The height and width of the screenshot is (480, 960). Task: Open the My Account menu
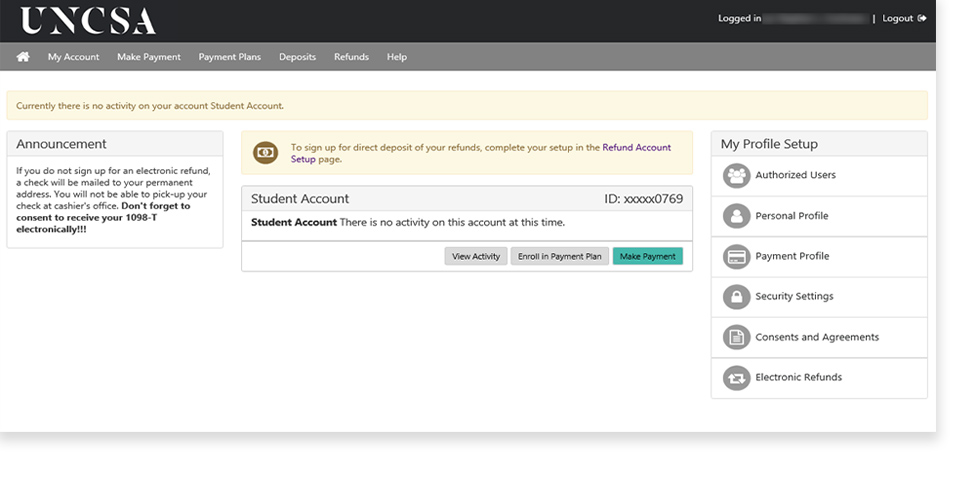73,57
